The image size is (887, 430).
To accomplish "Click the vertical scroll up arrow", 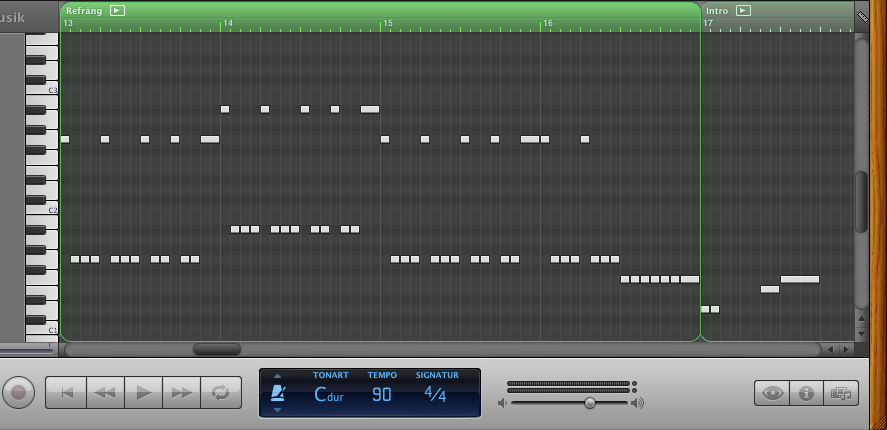I will [861, 319].
